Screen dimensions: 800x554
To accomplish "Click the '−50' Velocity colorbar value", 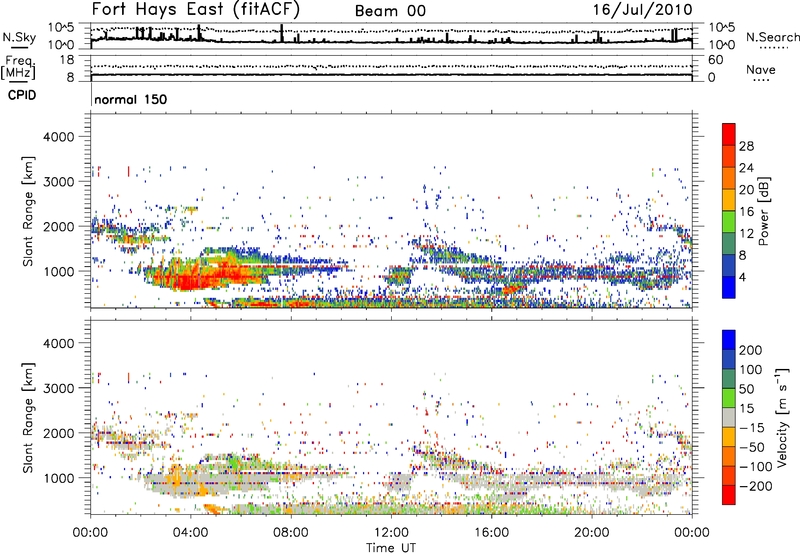I will [x=752, y=447].
